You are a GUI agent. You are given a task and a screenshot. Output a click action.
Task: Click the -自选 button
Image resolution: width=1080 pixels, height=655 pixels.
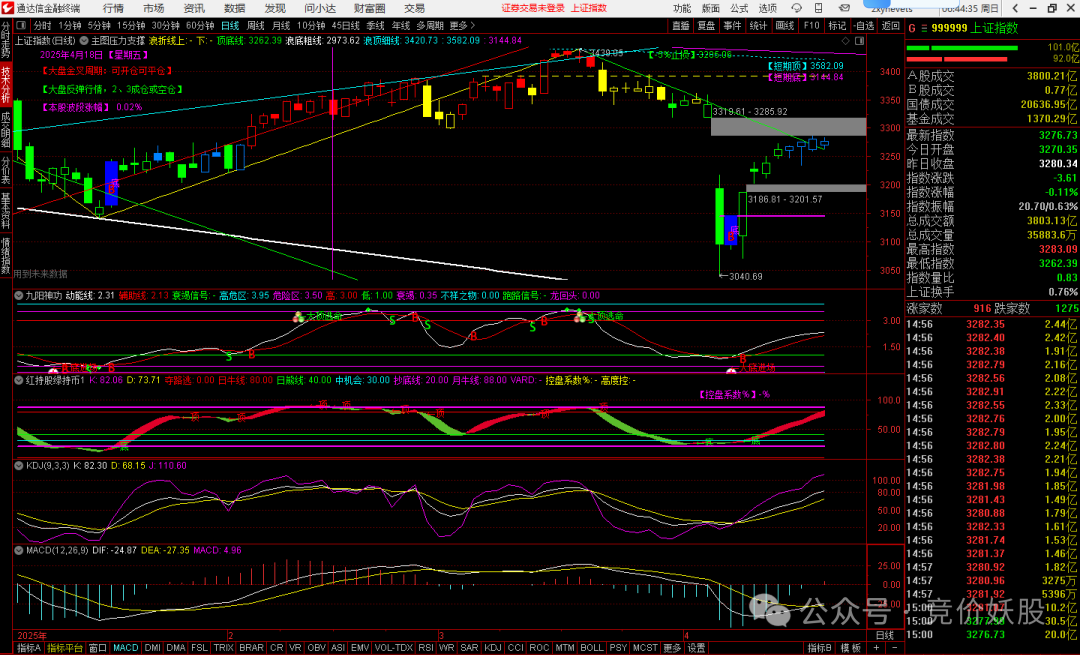tap(864, 25)
